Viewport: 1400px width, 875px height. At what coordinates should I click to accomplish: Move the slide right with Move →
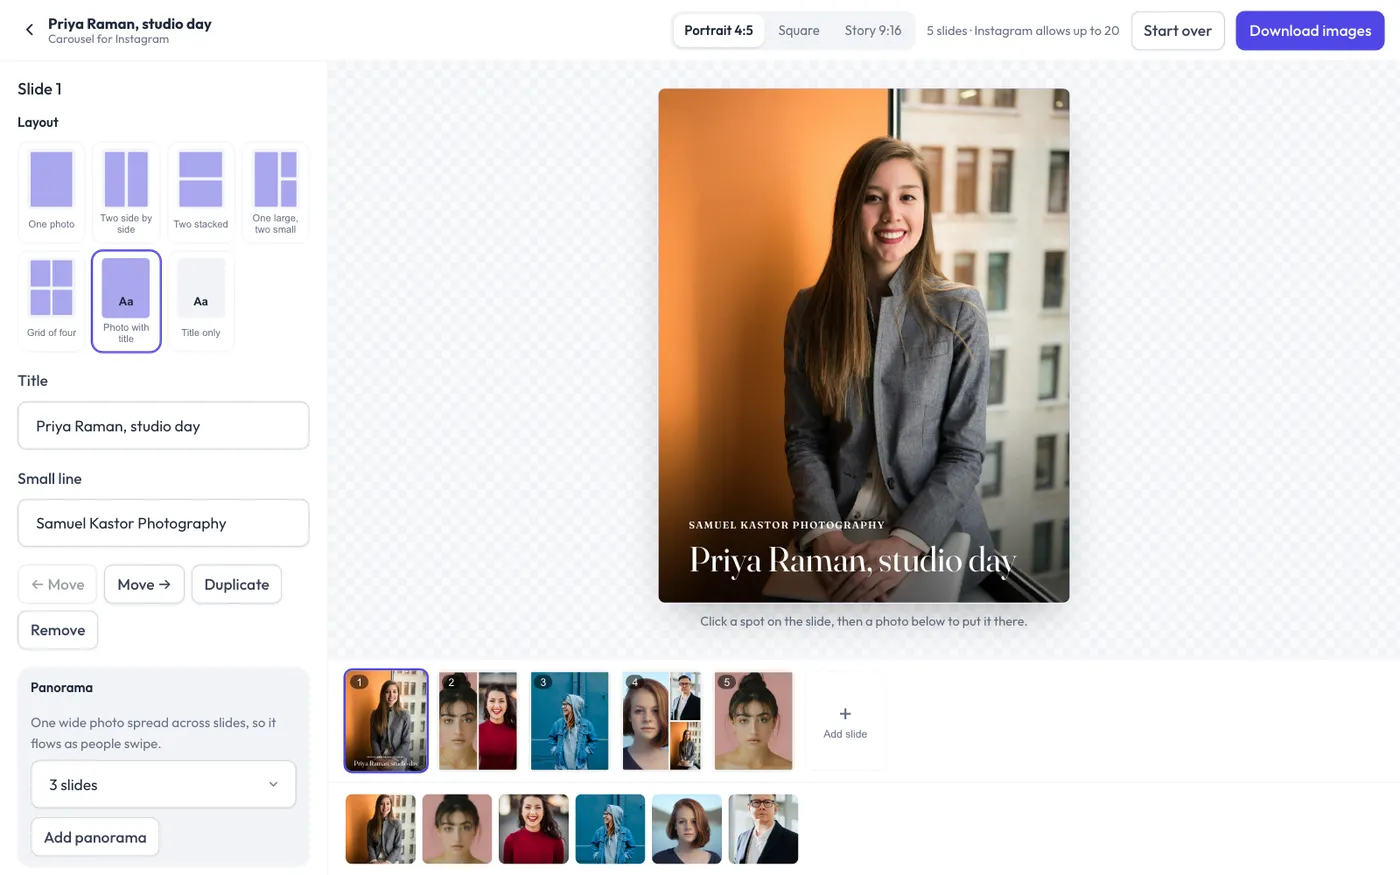point(144,584)
